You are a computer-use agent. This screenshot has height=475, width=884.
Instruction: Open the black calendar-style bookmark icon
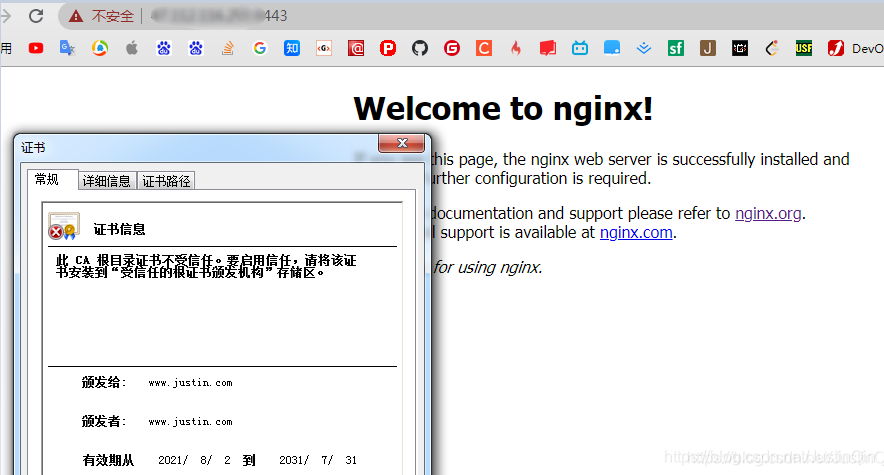(740, 48)
